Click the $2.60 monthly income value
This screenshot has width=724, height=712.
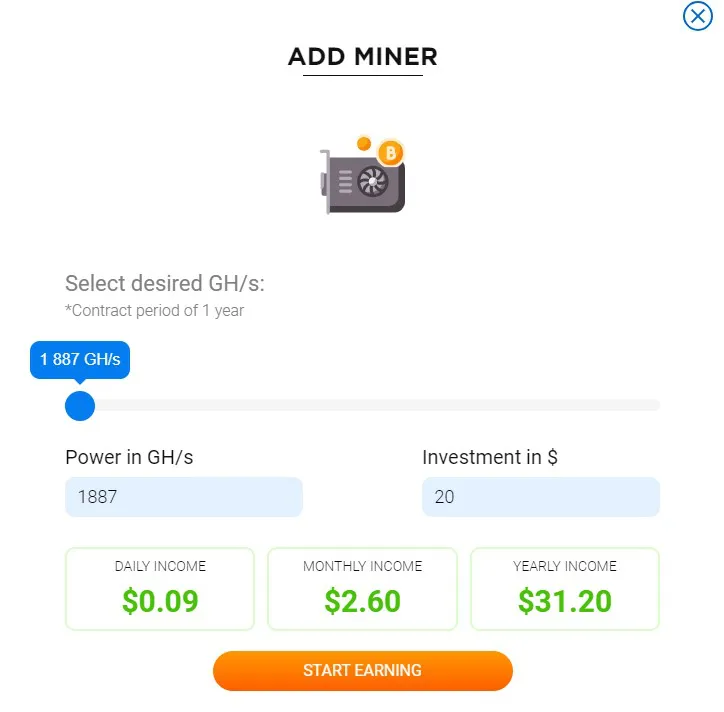(x=362, y=601)
